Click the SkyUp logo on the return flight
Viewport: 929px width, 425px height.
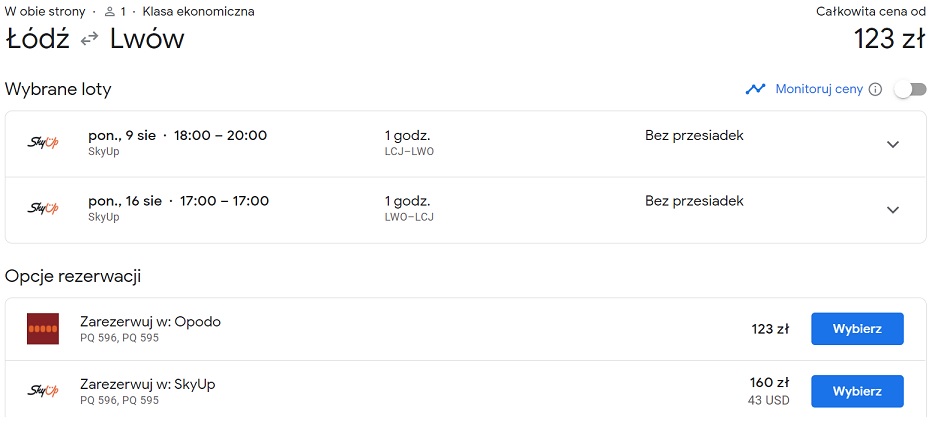point(43,208)
